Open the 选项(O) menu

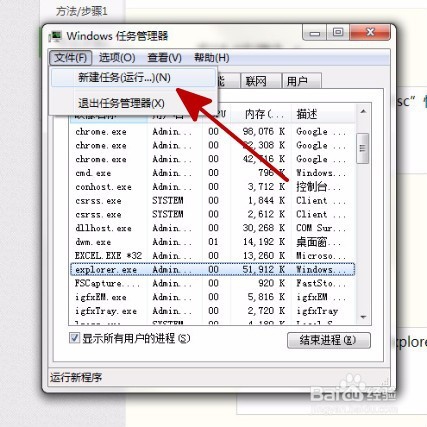pyautogui.click(x=117, y=58)
